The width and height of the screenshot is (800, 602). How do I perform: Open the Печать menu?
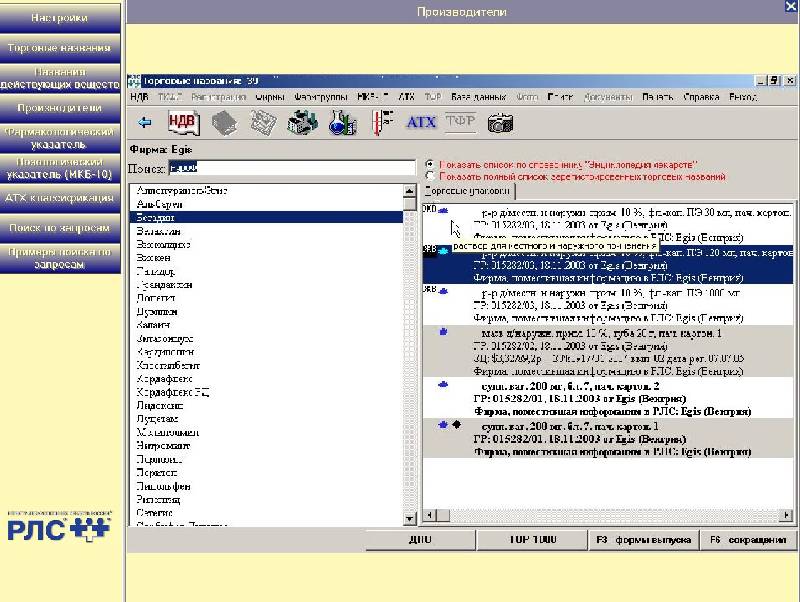point(658,97)
